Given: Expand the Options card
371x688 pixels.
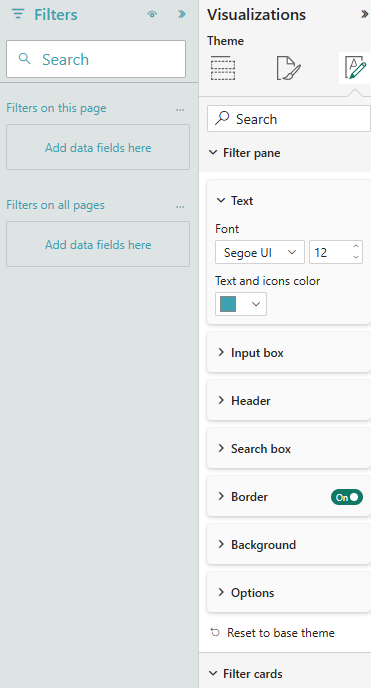Looking at the screenshot, I should tap(289, 592).
